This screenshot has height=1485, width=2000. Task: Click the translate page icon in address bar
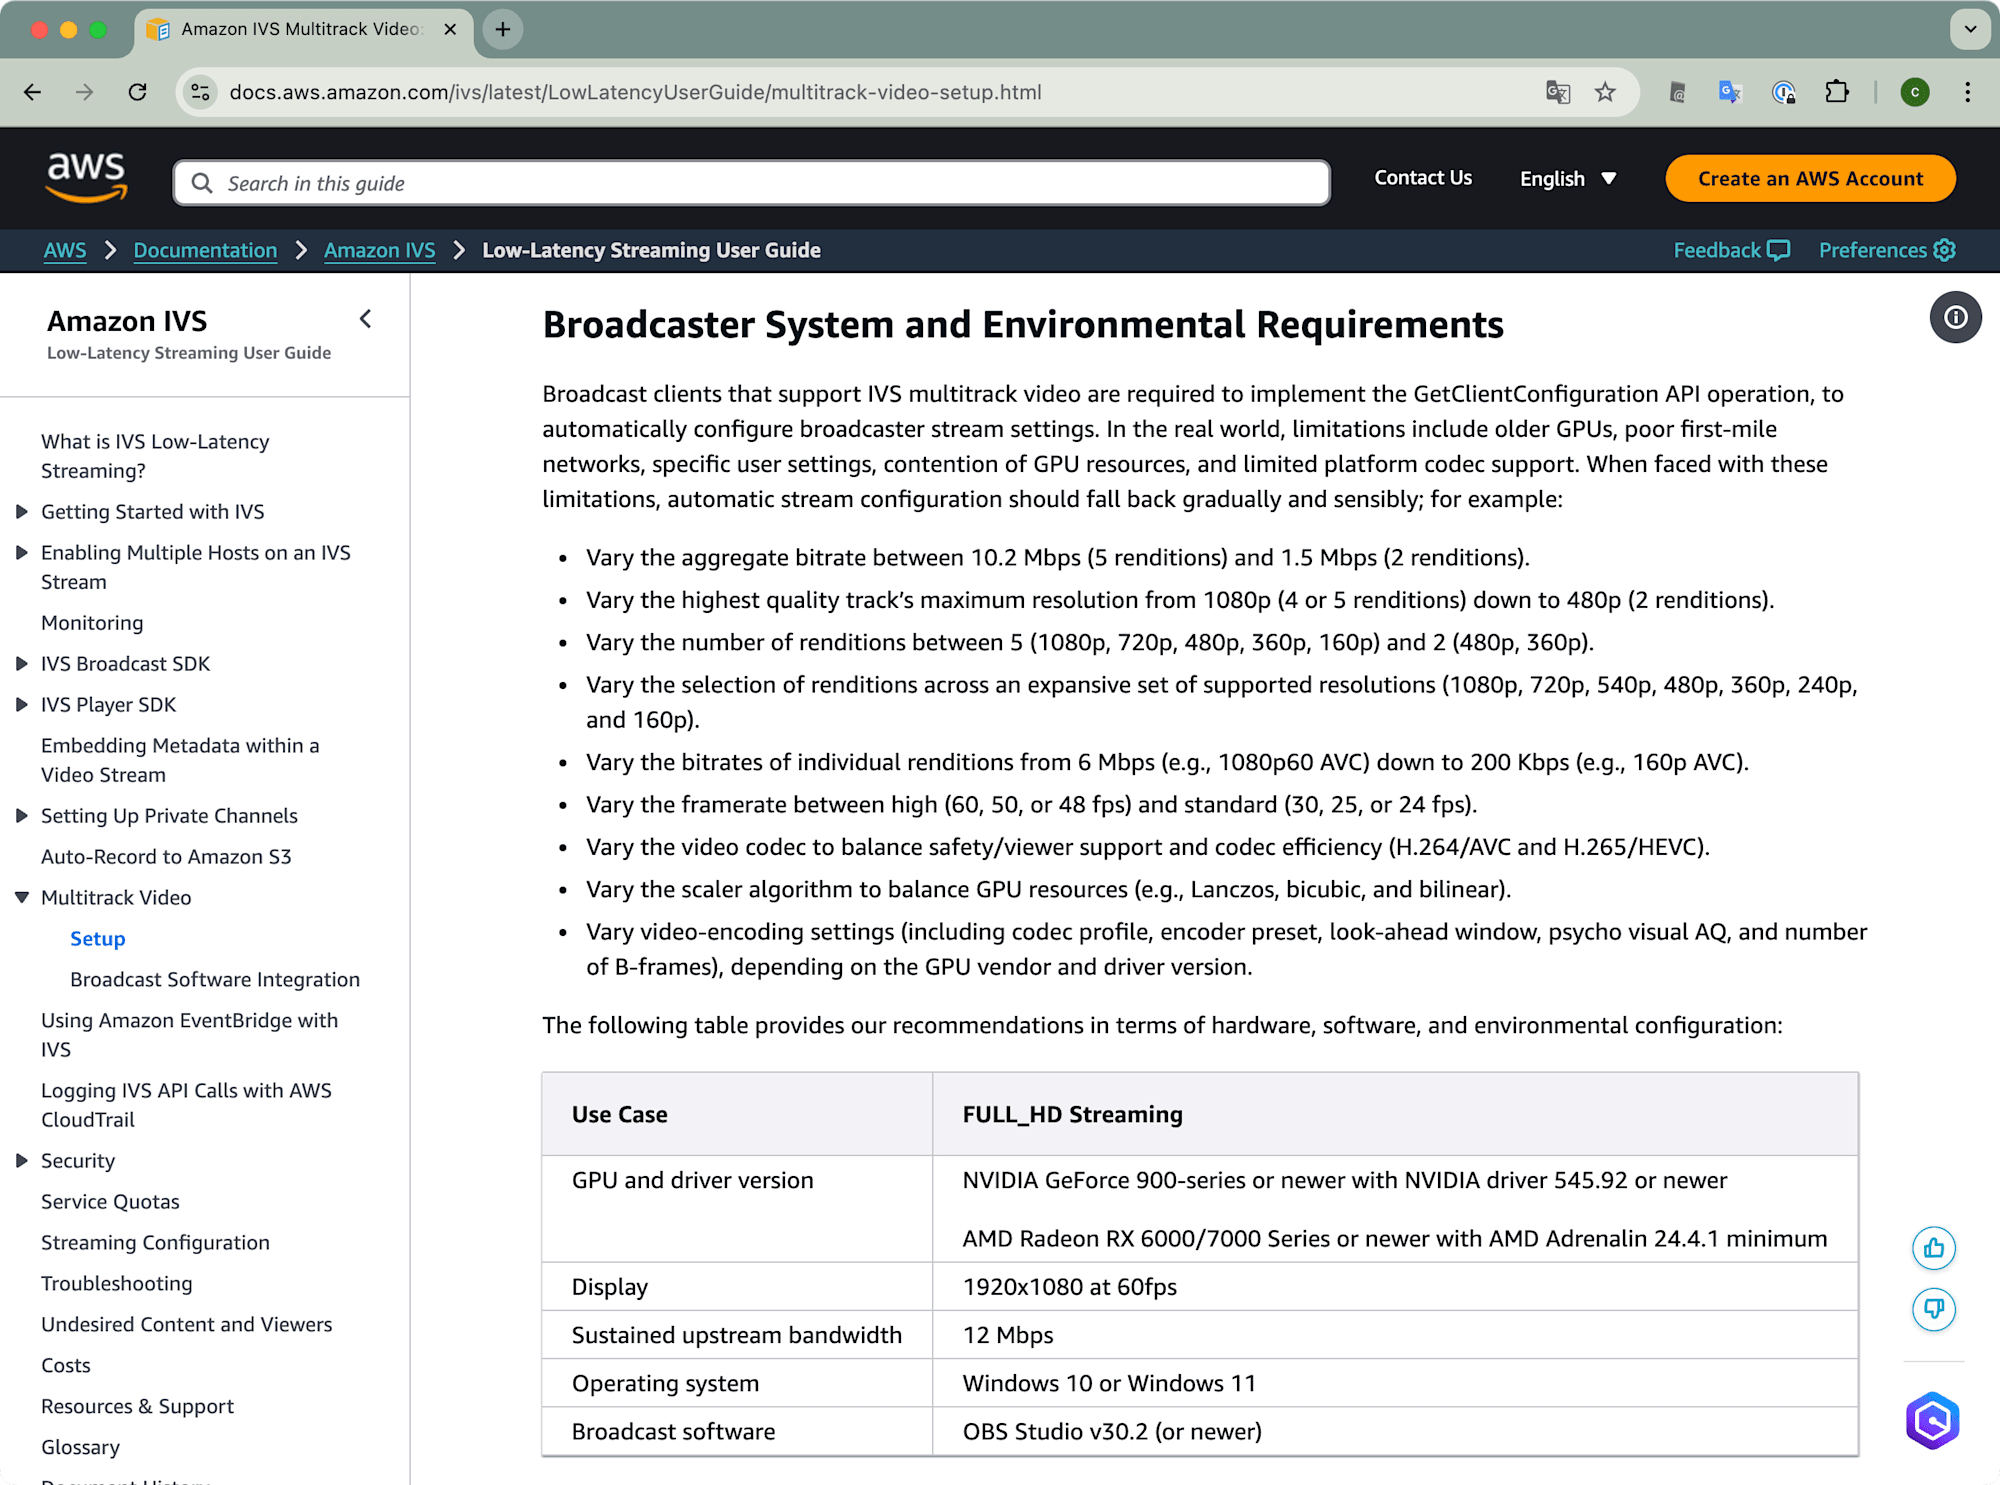1558,92
